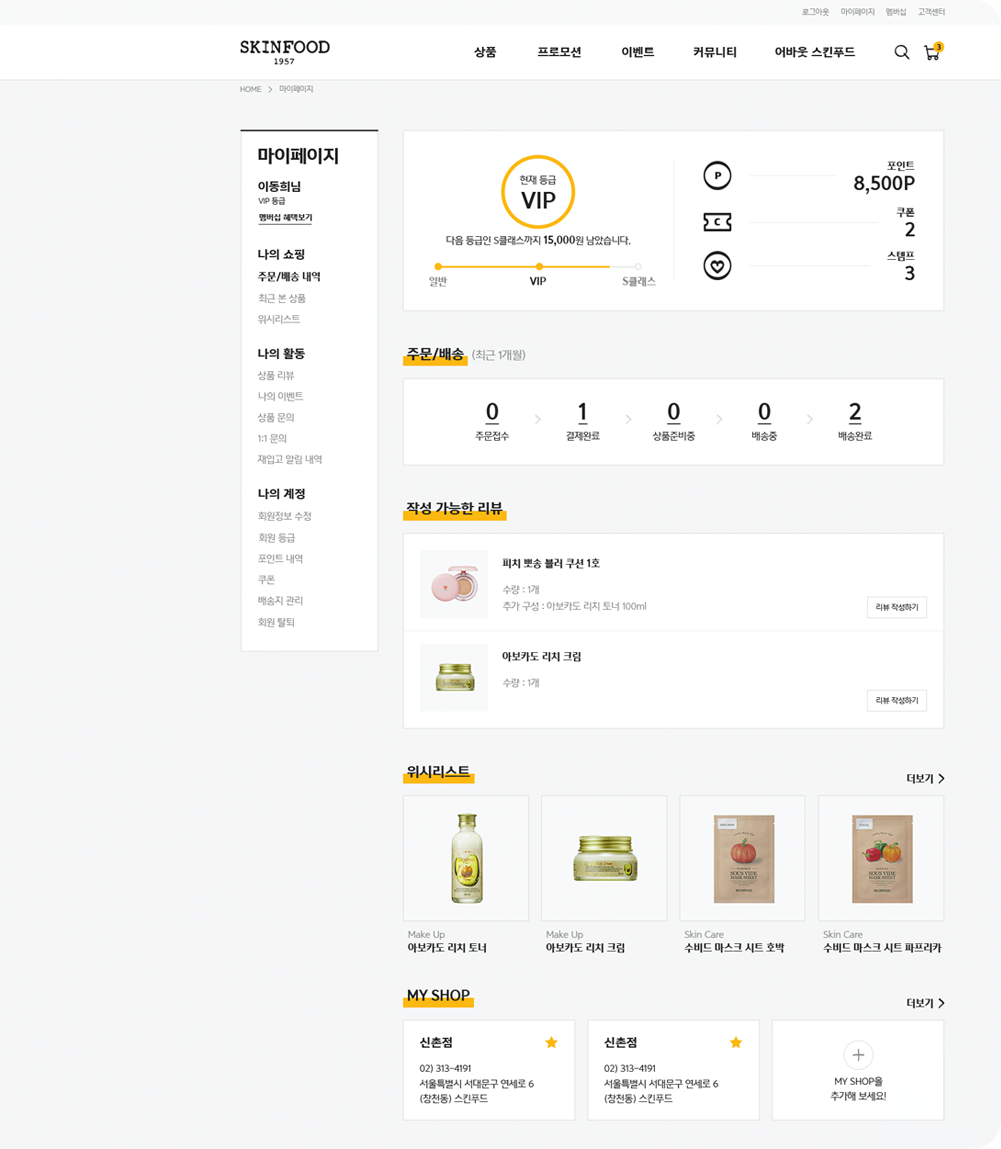Expand 위시리스트 with its 더보기 arrow

(x=926, y=778)
